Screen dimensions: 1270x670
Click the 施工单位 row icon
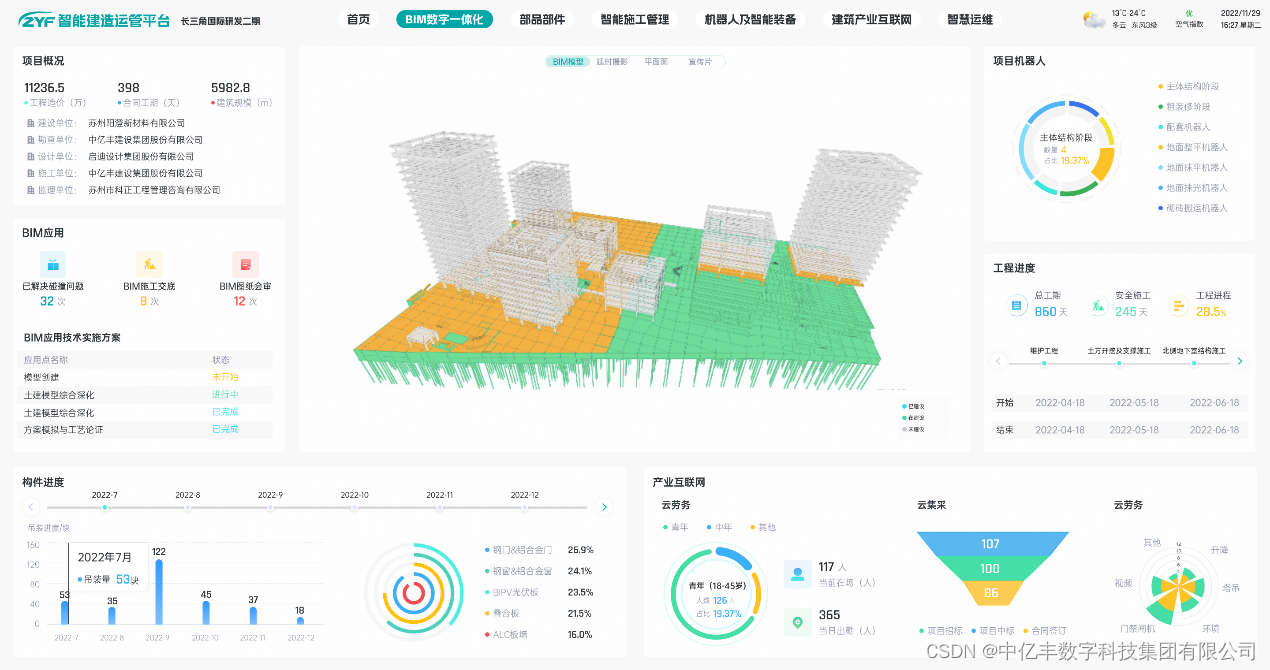[x=30, y=174]
